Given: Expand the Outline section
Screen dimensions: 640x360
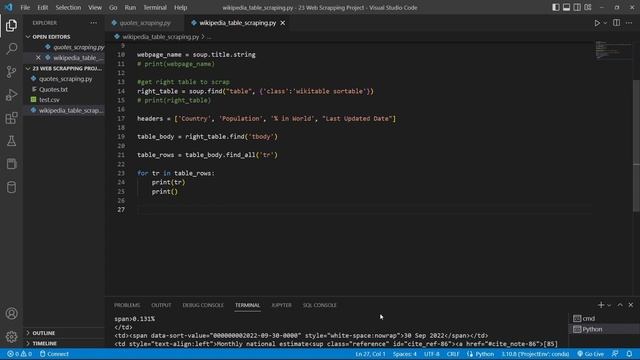Looking at the screenshot, I should click(64, 333).
